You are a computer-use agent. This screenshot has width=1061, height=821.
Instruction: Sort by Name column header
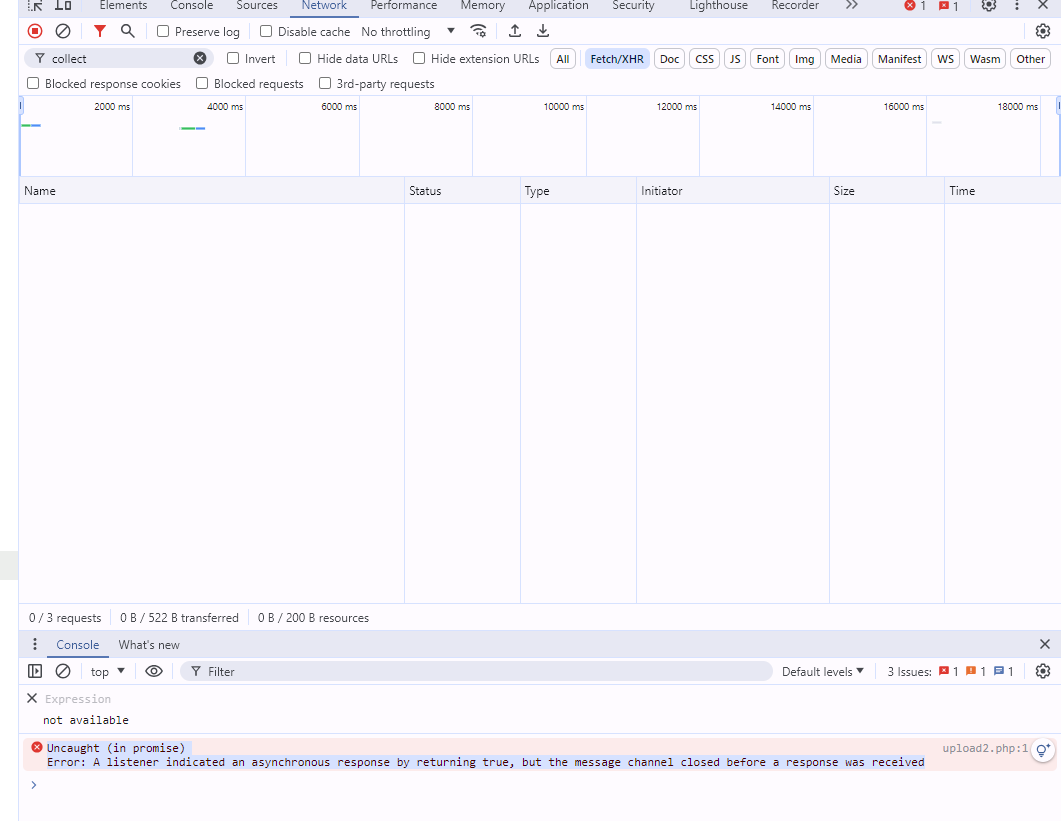212,190
